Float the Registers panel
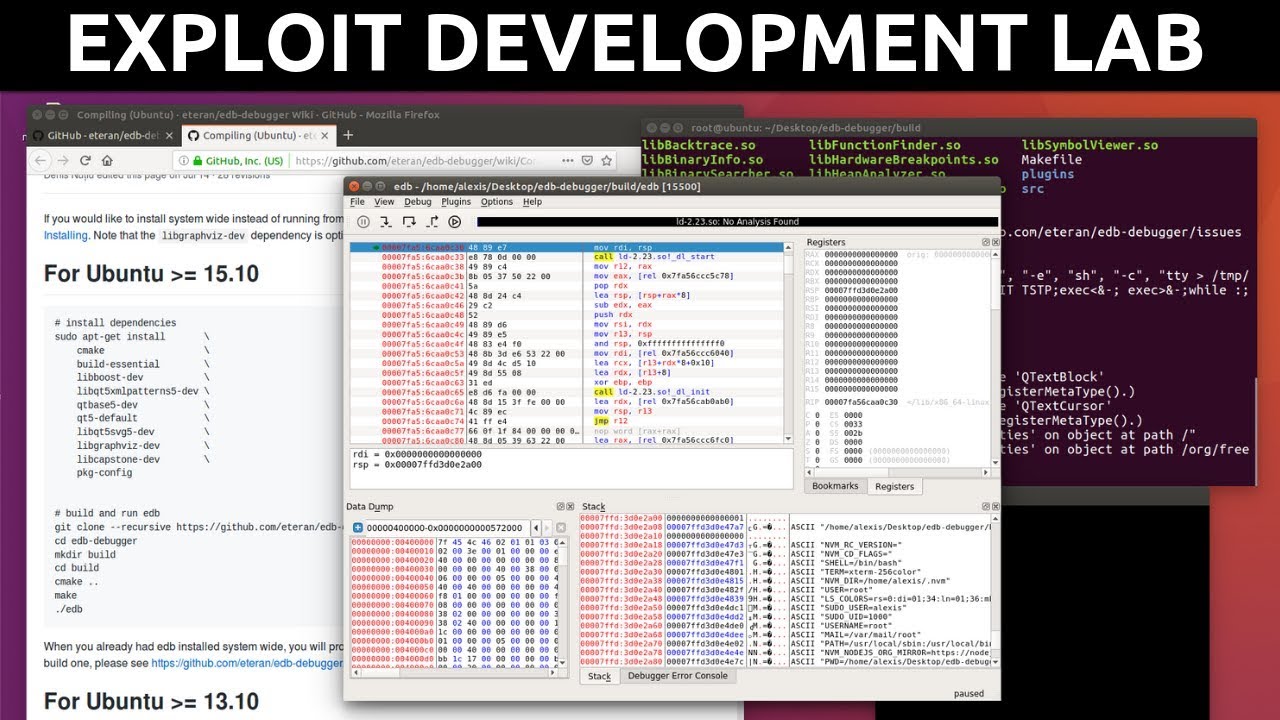This screenshot has width=1280, height=720. 985,242
